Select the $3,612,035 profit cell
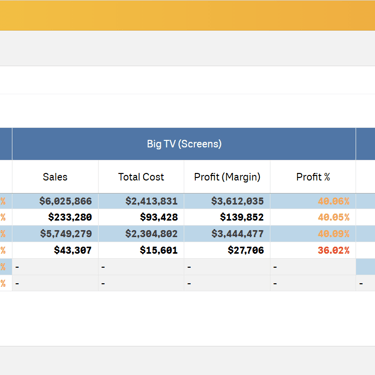 click(x=227, y=201)
